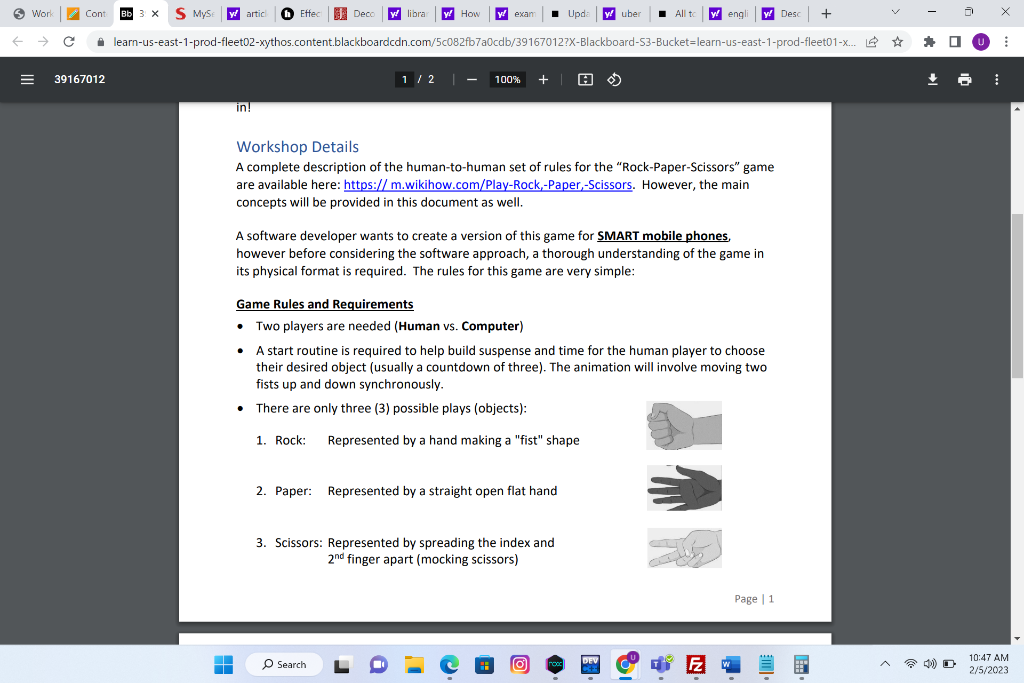The image size is (1024, 683).
Task: Launch FileZilla from the taskbar
Action: click(x=694, y=664)
